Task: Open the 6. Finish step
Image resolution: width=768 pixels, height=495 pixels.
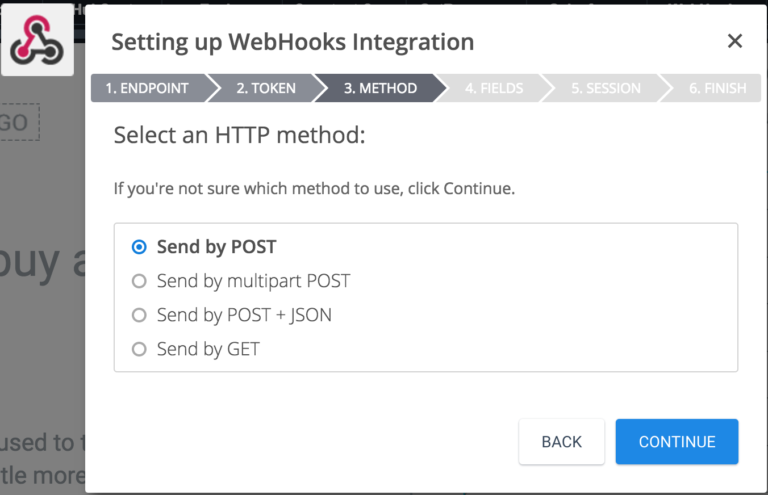Action: (x=717, y=88)
